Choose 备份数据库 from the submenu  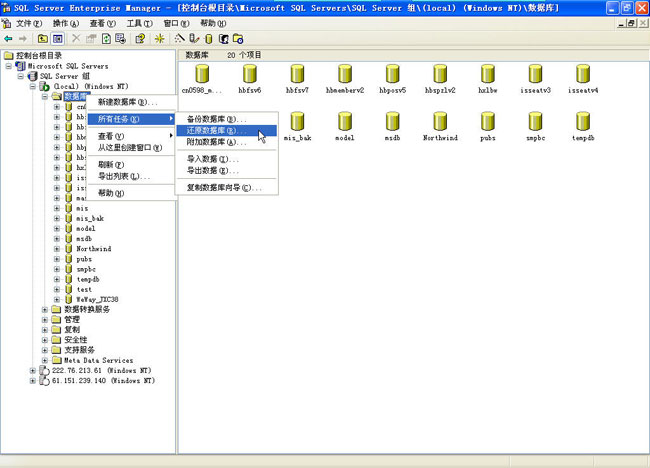pyautogui.click(x=227, y=119)
